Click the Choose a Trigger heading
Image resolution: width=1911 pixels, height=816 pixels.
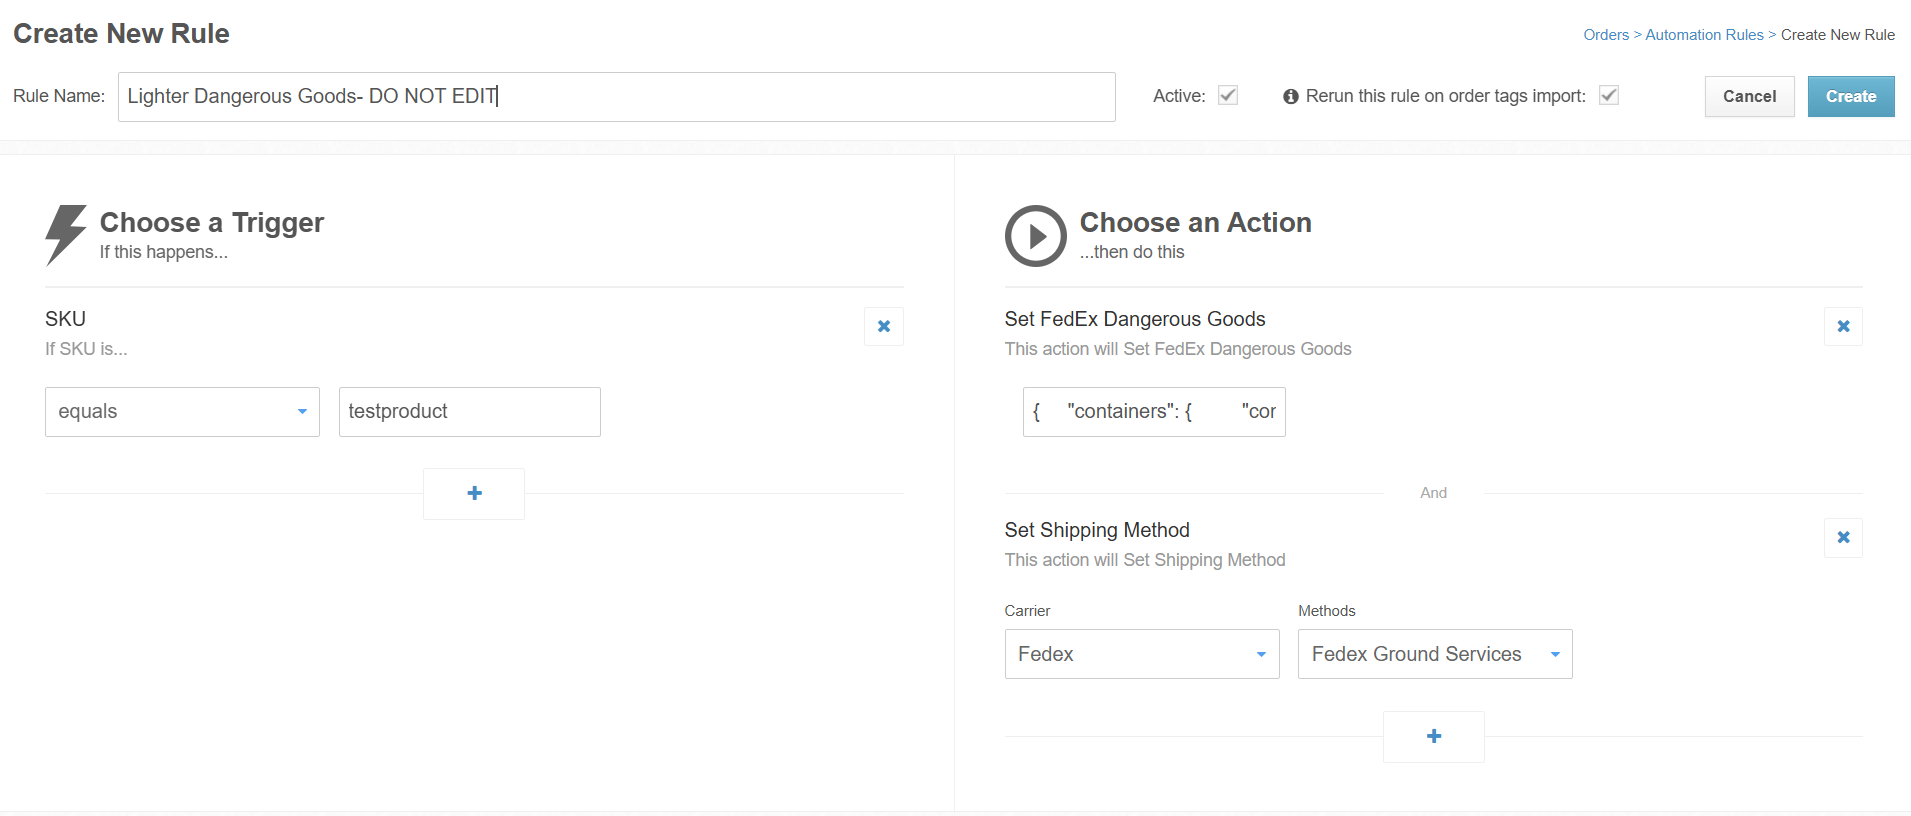[212, 222]
